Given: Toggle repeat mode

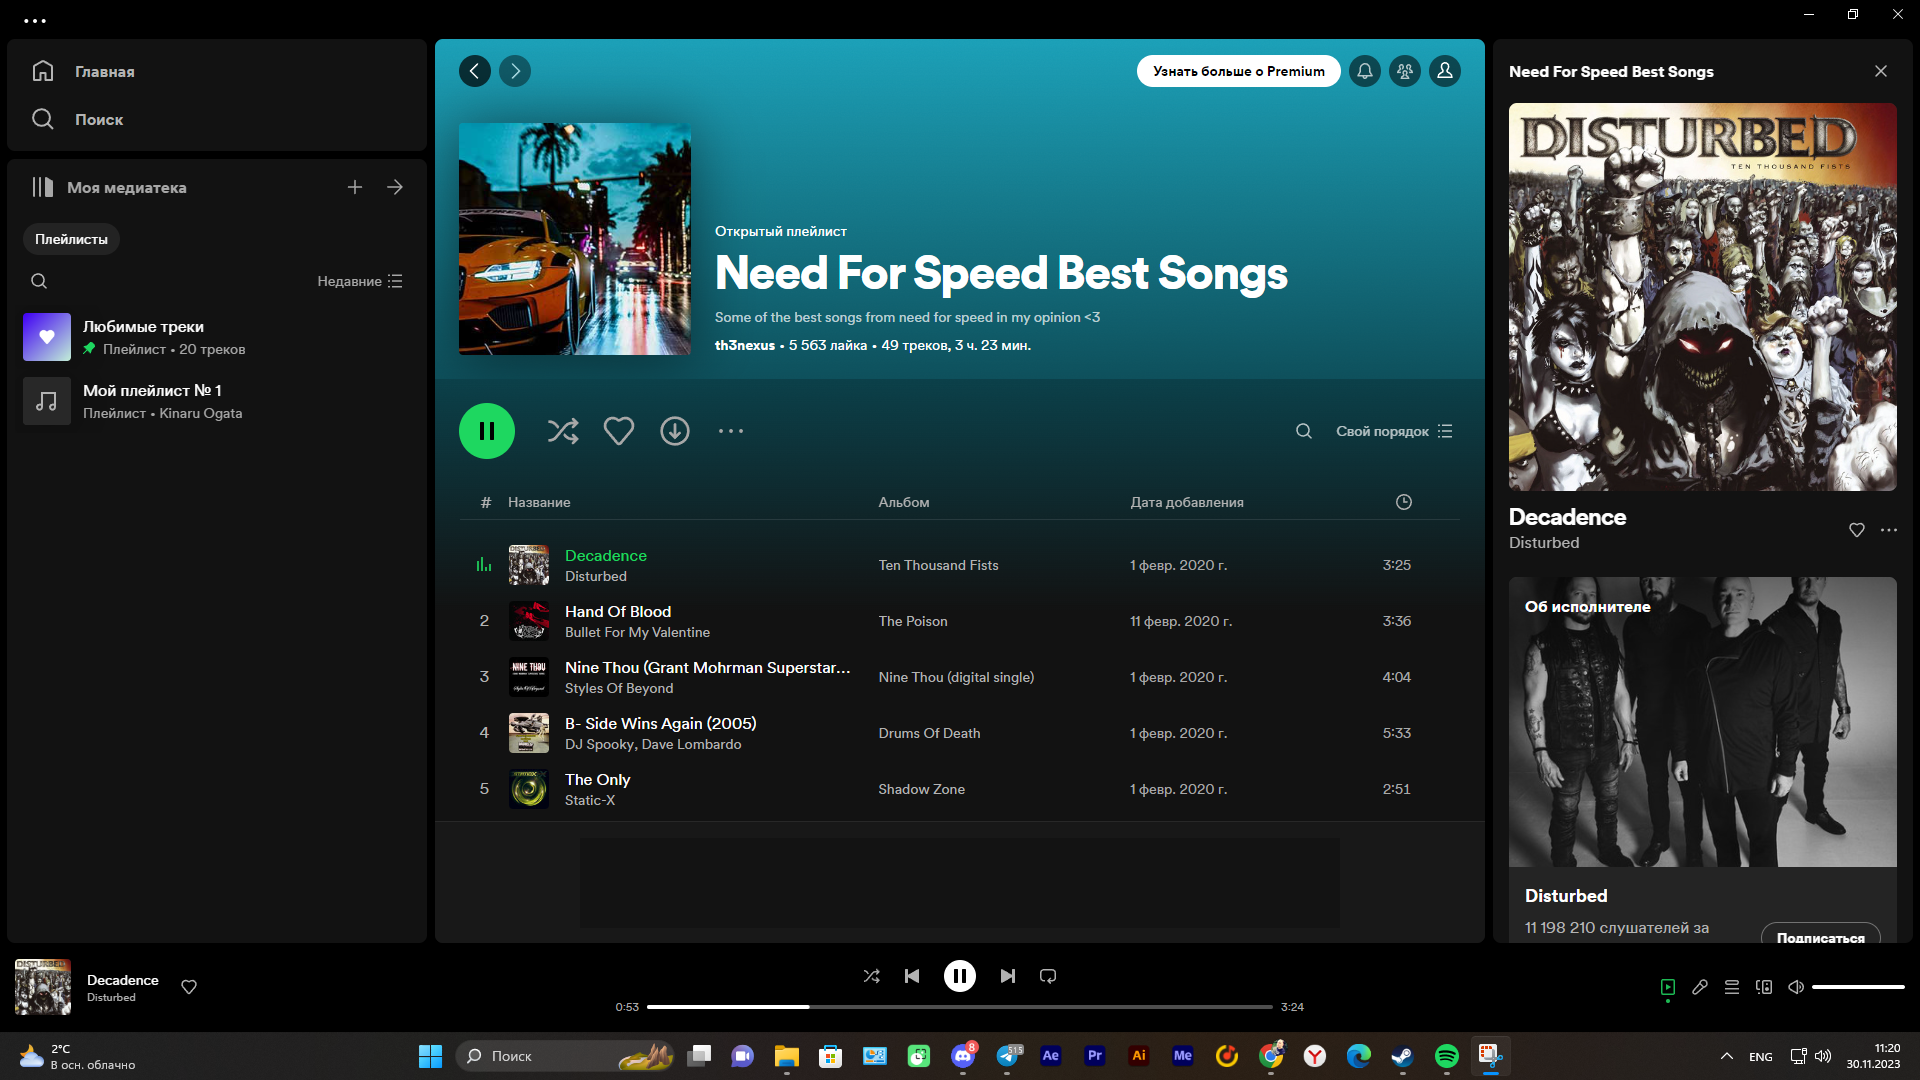Looking at the screenshot, I should [x=1048, y=976].
